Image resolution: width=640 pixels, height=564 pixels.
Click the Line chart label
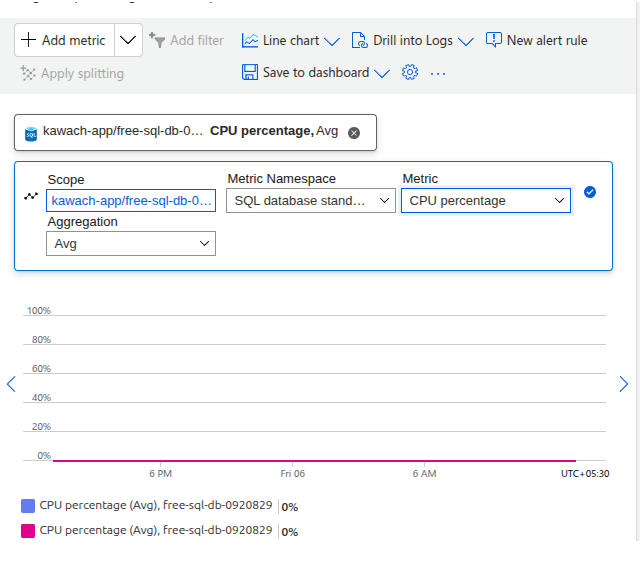pos(291,40)
